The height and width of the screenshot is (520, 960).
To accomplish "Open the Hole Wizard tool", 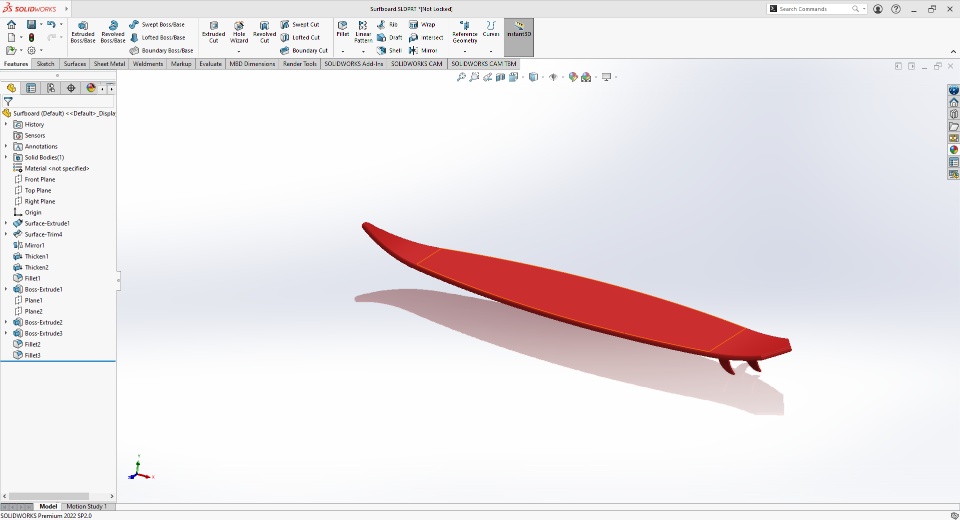I will pyautogui.click(x=239, y=32).
